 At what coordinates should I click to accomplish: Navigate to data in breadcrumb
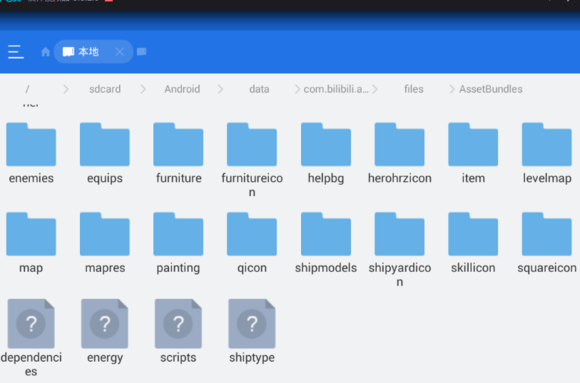259,89
